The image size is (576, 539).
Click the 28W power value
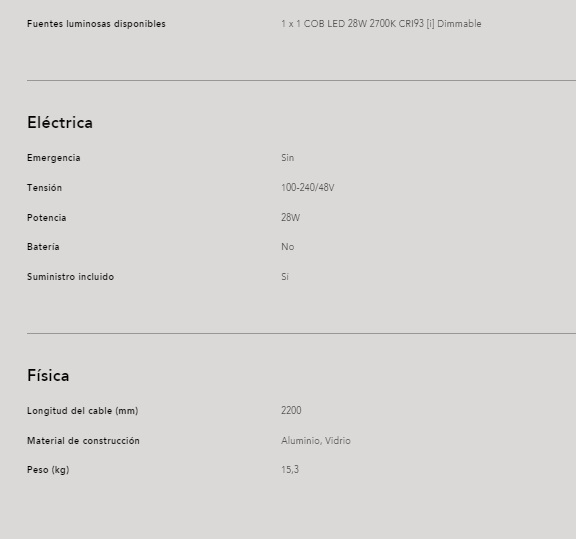pos(291,218)
